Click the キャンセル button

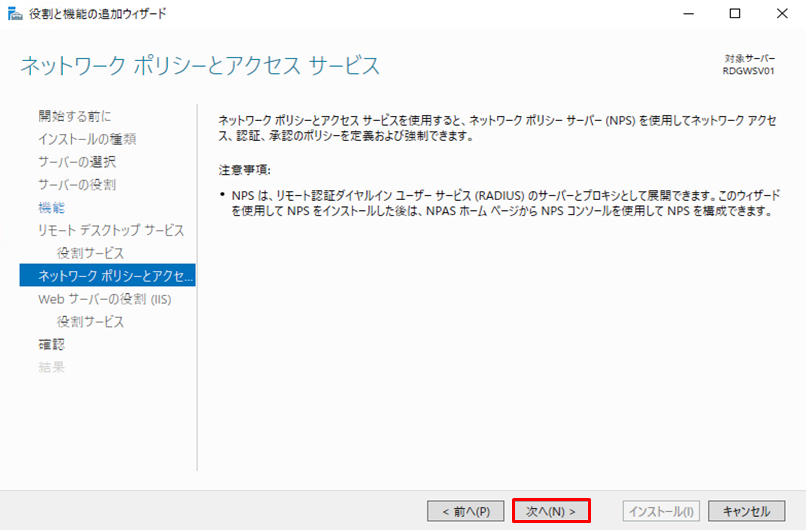(746, 511)
